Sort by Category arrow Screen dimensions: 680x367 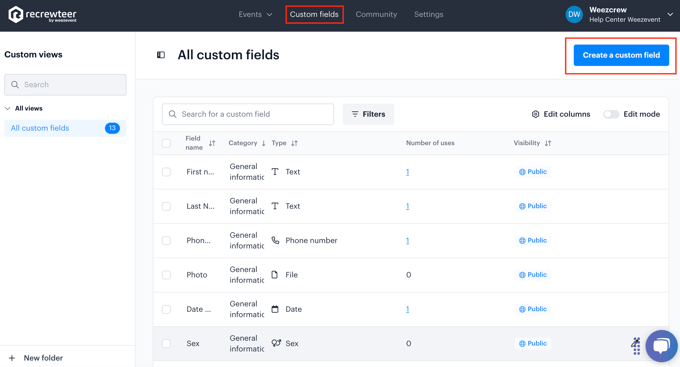(x=263, y=143)
